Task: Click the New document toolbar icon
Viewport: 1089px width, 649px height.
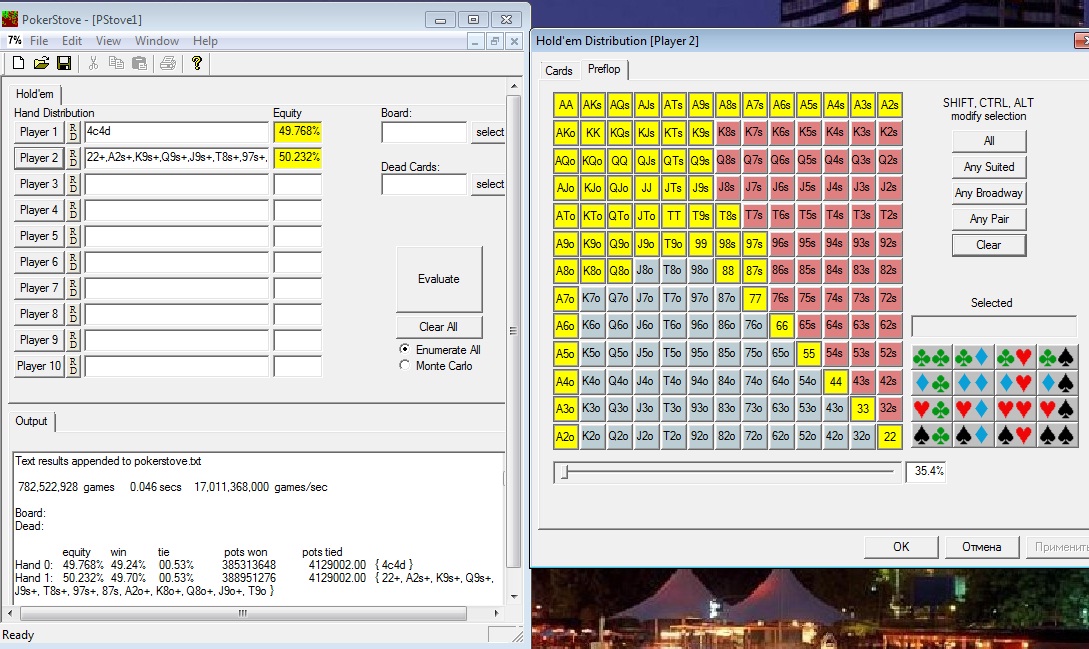Action: tap(18, 63)
